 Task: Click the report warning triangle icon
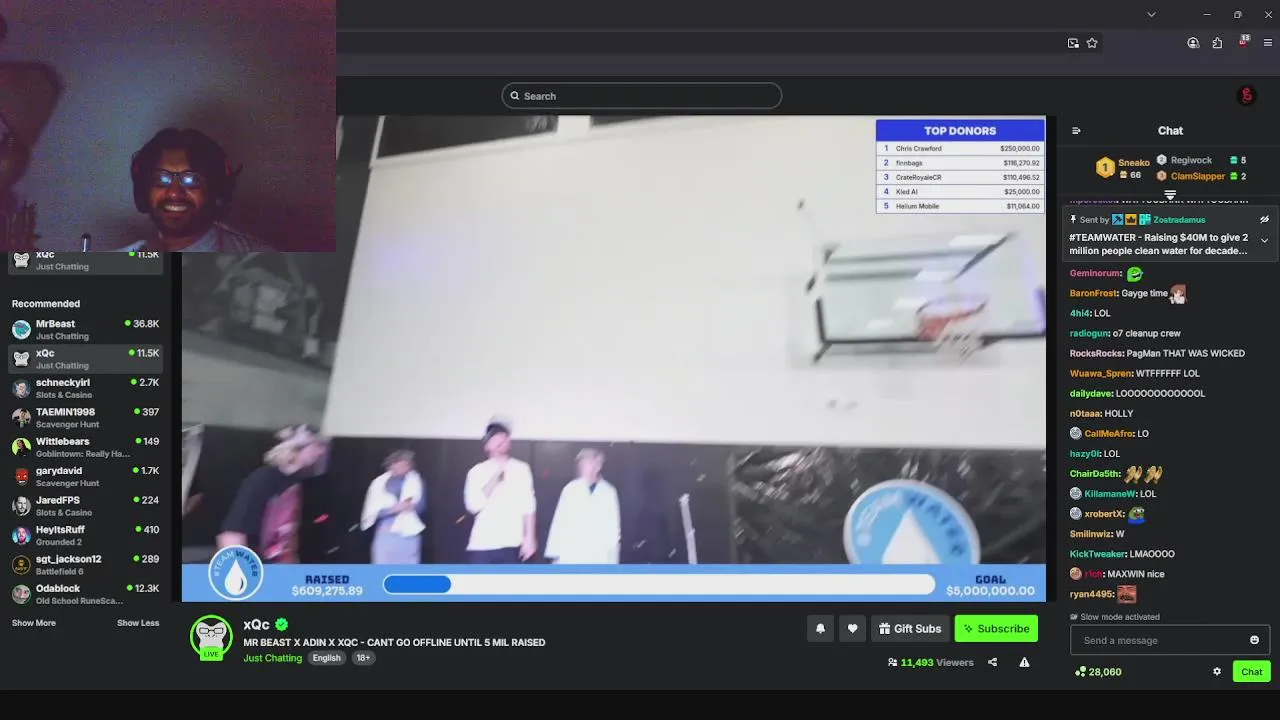(1024, 662)
